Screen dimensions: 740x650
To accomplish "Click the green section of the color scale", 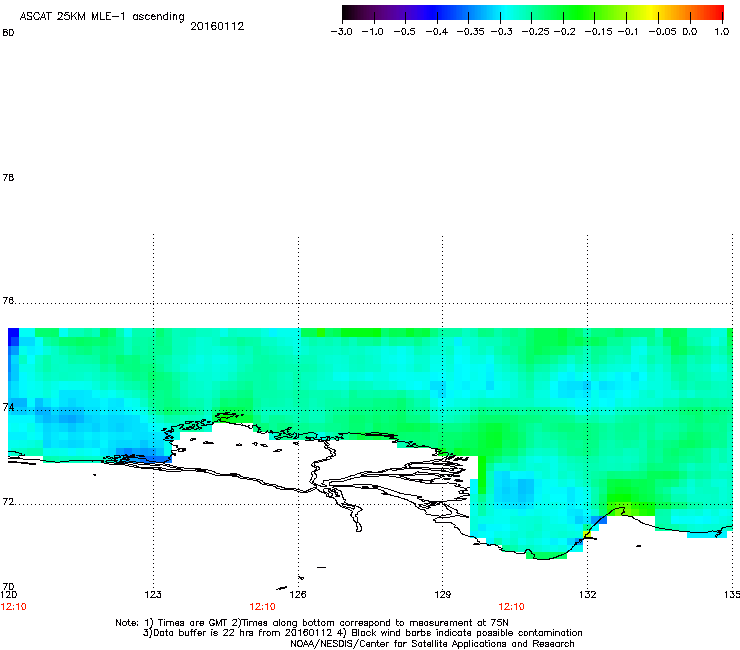I will click(x=580, y=12).
